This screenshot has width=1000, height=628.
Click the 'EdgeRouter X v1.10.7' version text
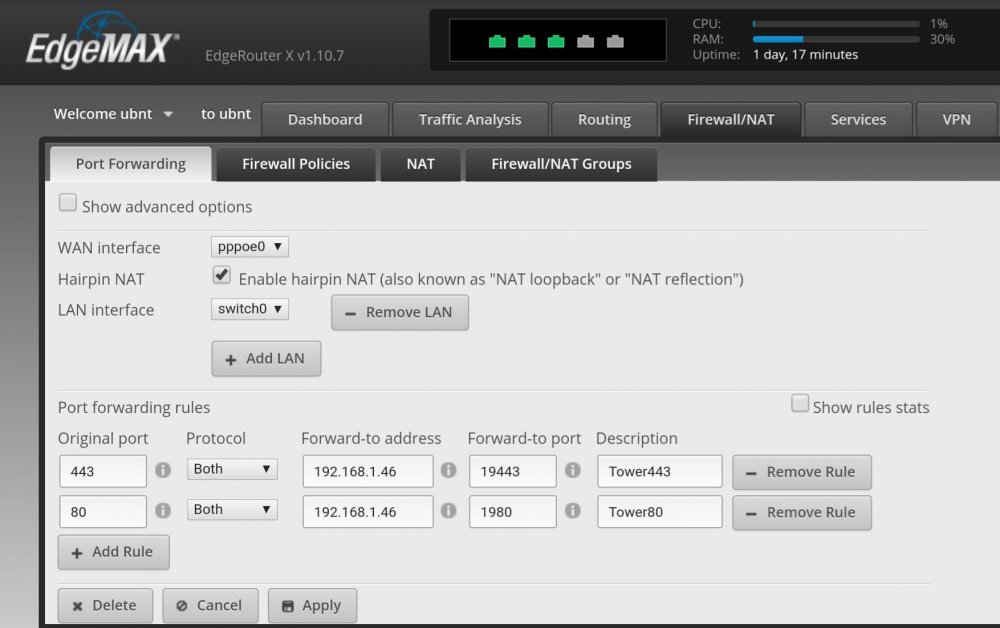(274, 55)
